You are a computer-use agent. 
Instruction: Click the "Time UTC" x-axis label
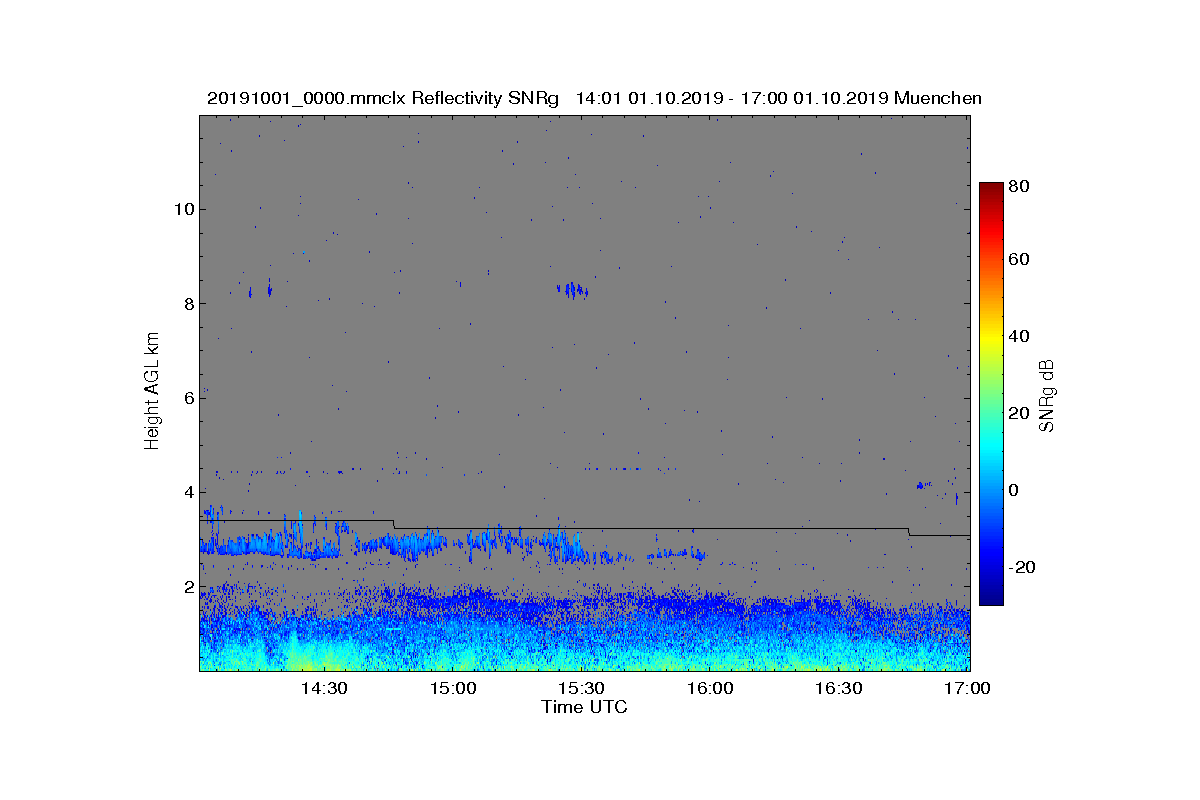[584, 707]
